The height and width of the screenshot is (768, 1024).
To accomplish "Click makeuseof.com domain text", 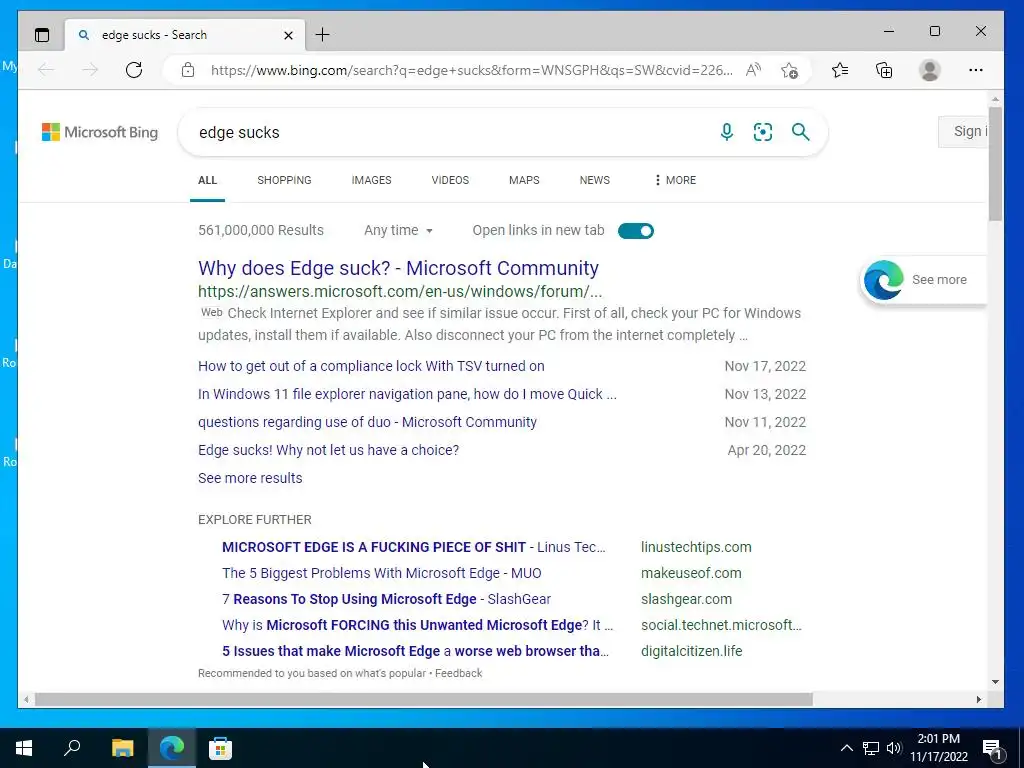I will [691, 573].
